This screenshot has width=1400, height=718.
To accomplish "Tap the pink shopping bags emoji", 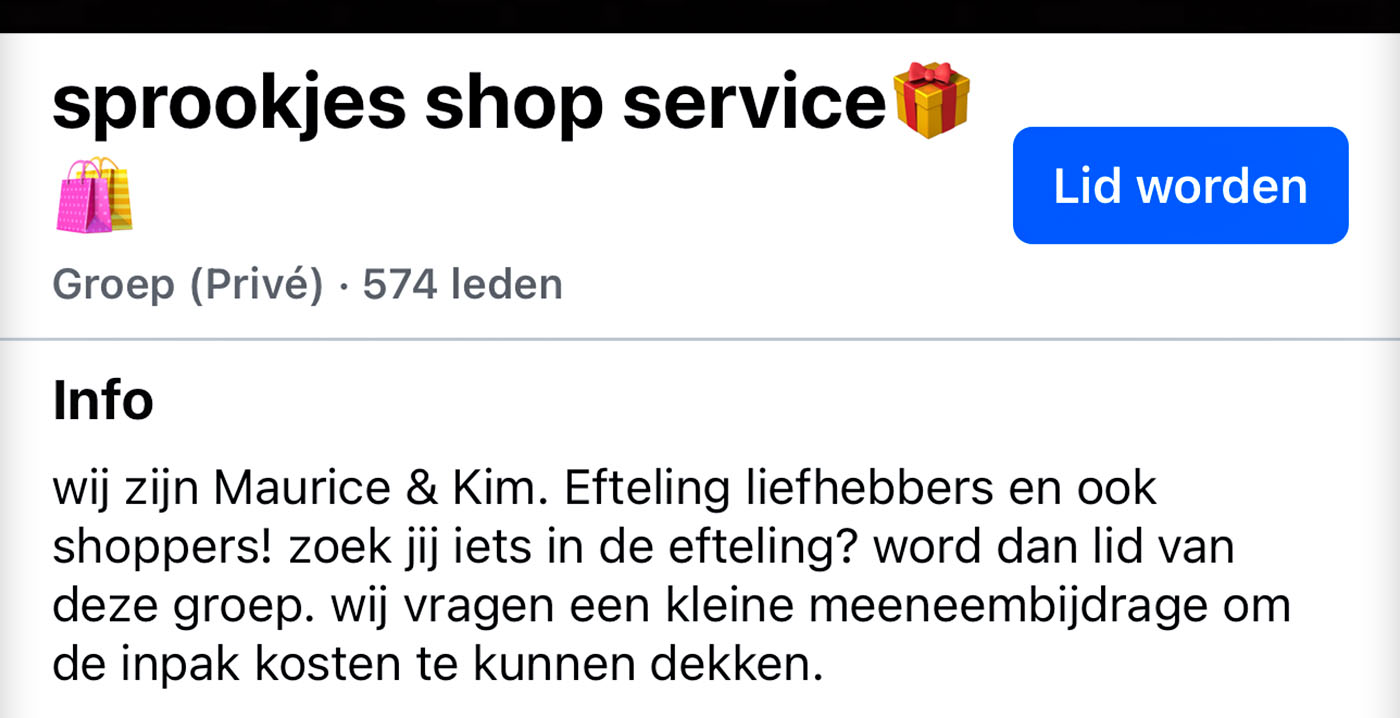I will [94, 195].
